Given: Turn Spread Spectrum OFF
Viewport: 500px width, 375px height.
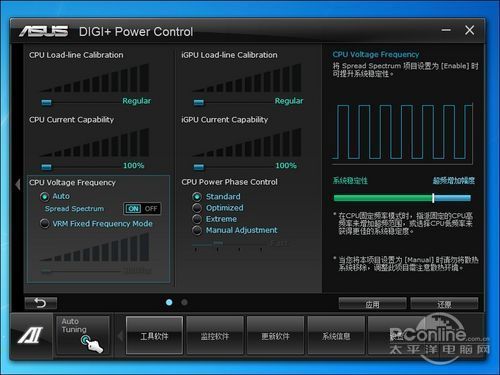Looking at the screenshot, I should pyautogui.click(x=151, y=209).
